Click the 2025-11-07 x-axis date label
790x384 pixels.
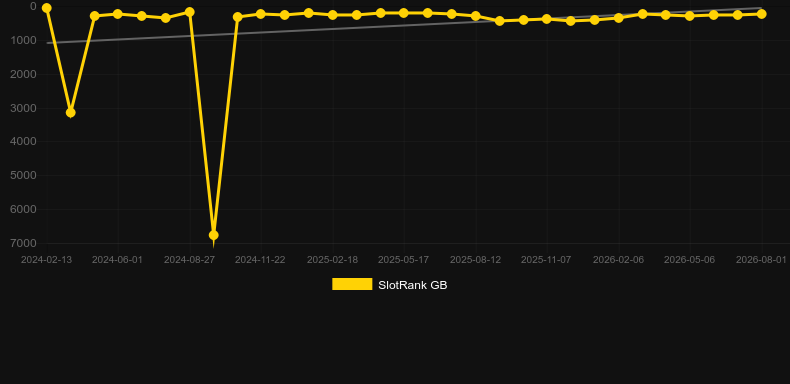tap(546, 260)
